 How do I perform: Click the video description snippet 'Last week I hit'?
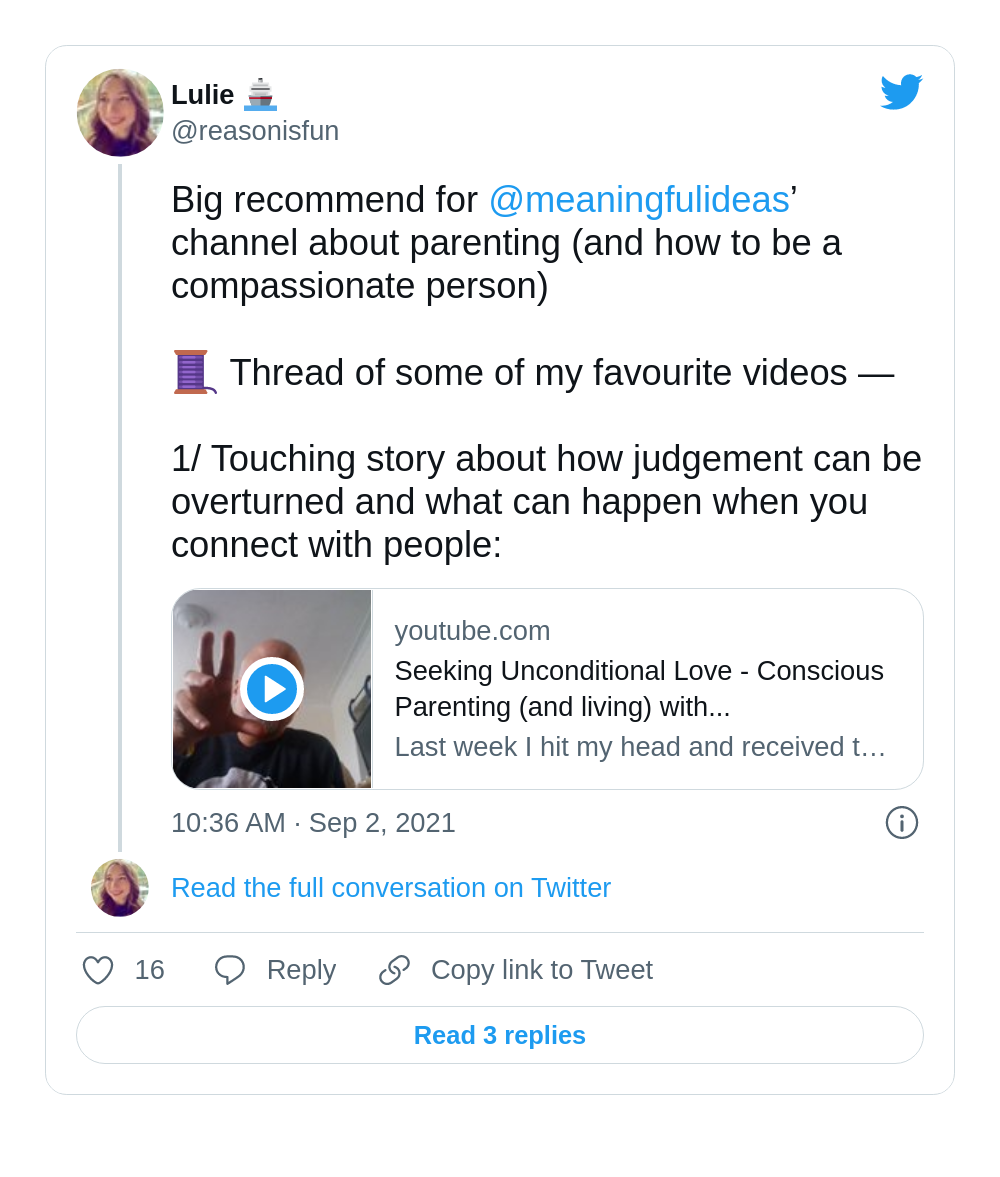(x=640, y=746)
